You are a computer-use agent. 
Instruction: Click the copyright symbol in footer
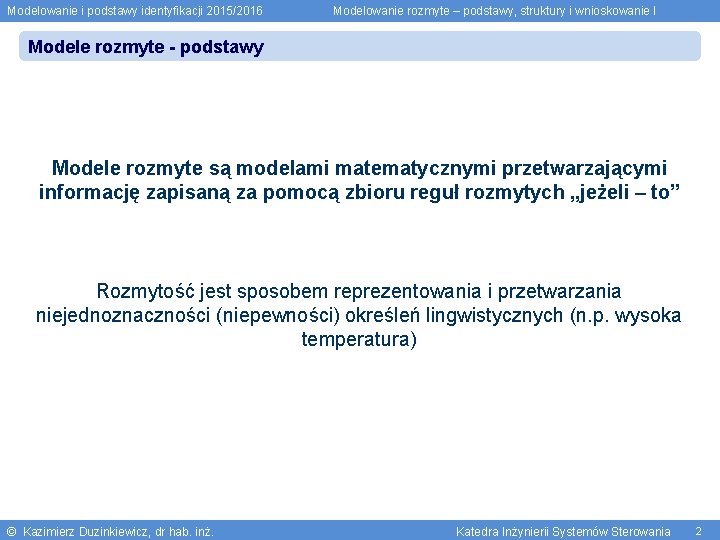click(x=12, y=532)
